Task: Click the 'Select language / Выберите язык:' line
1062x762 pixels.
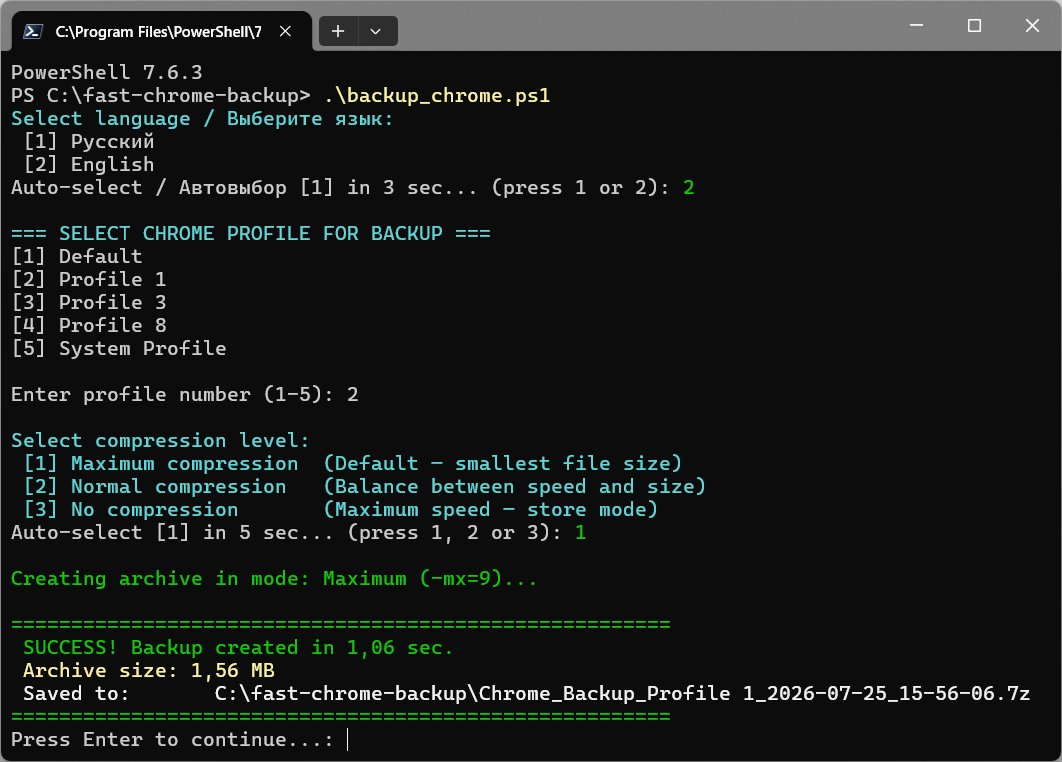Action: (202, 119)
